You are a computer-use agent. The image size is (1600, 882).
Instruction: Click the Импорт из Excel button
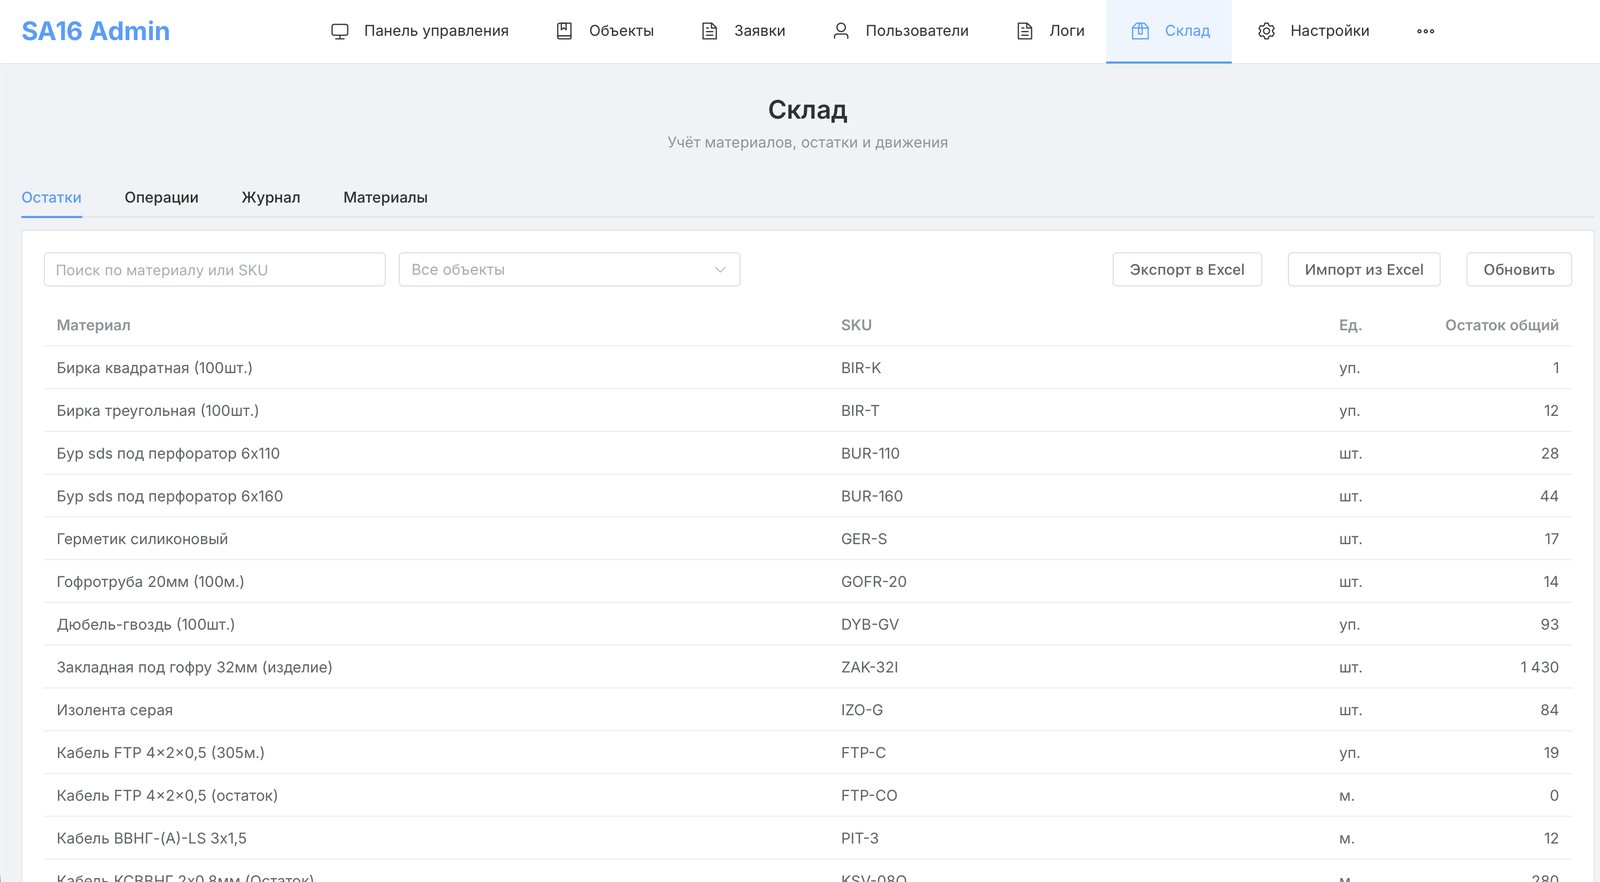coord(1364,270)
